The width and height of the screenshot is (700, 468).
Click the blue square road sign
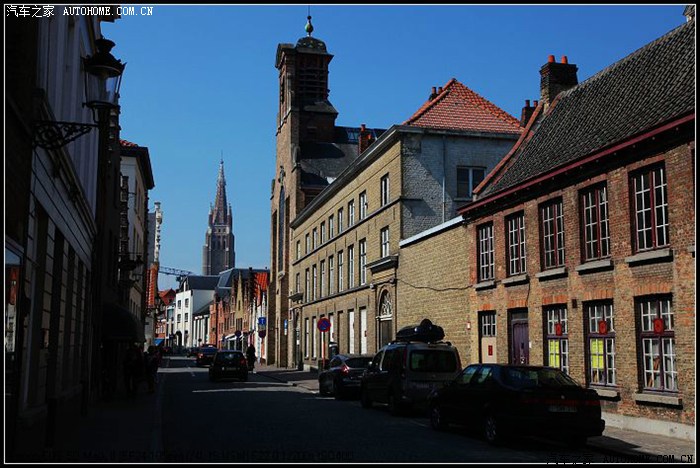click(262, 323)
